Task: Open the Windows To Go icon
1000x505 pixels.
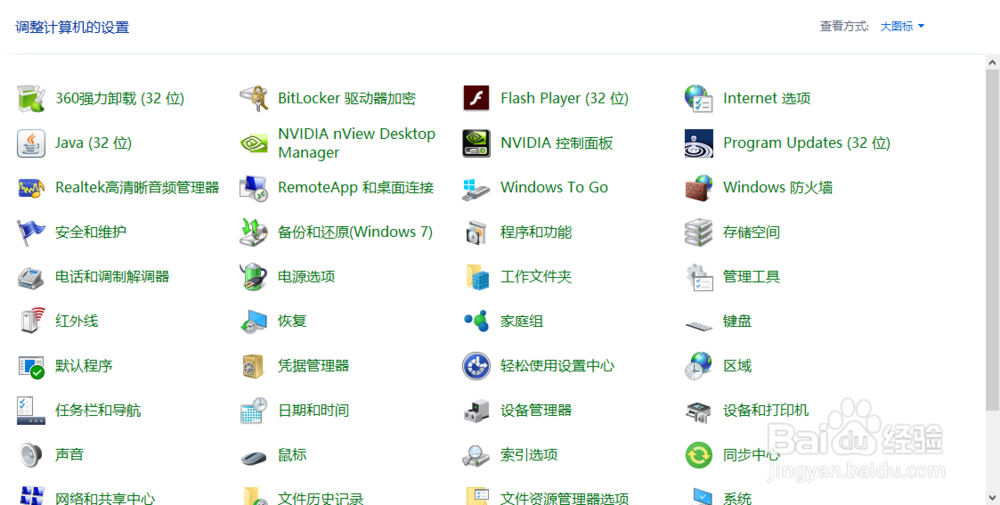Action: point(476,189)
